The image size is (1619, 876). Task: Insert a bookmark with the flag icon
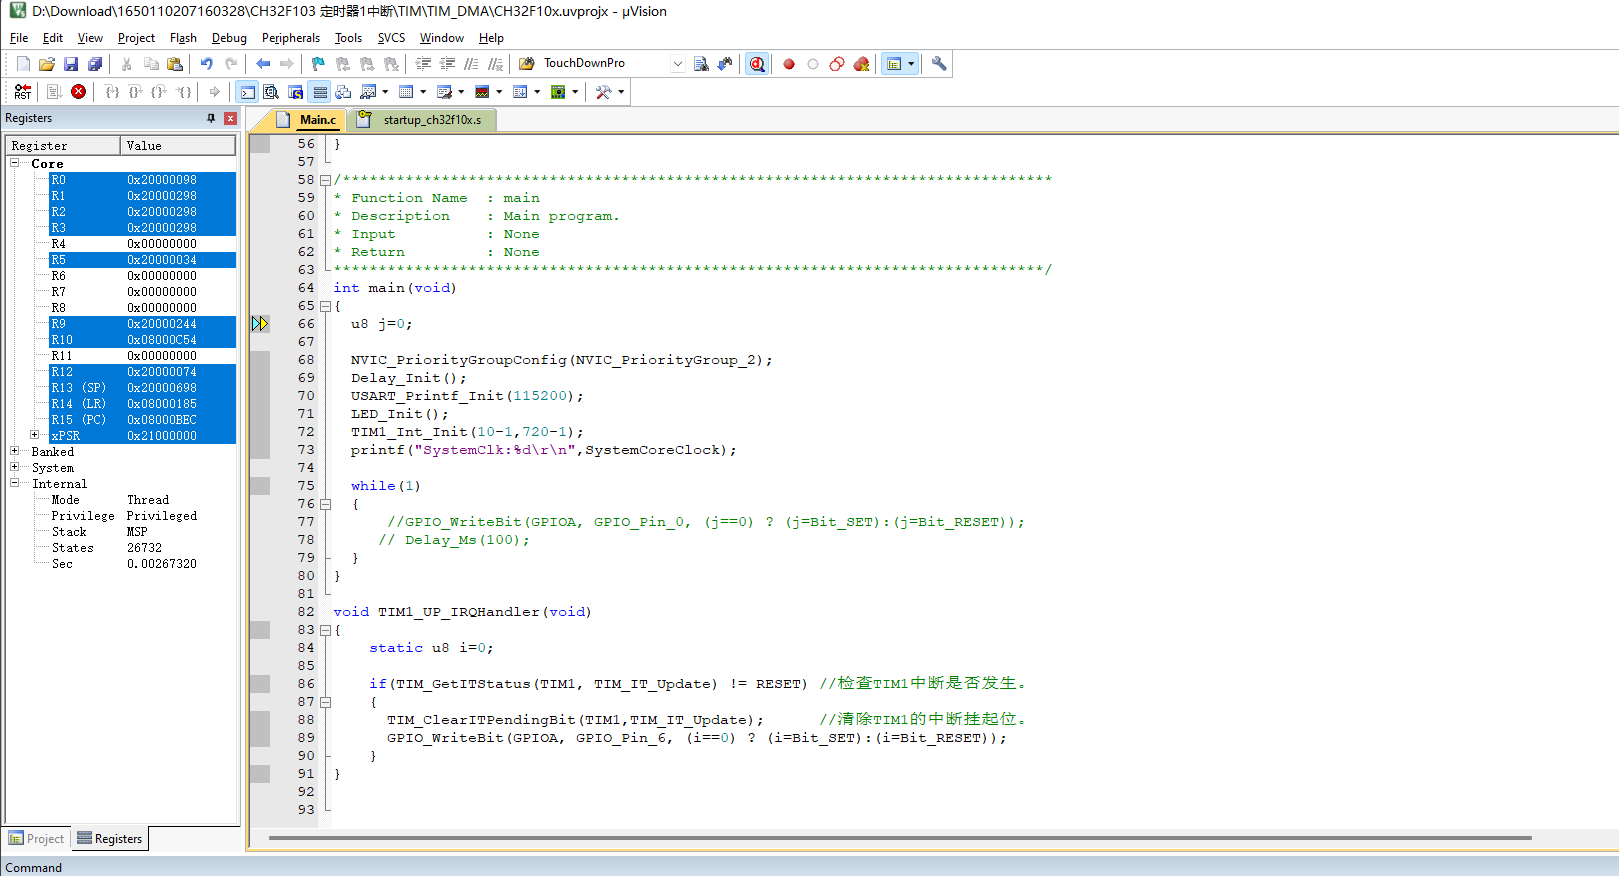pyautogui.click(x=319, y=64)
